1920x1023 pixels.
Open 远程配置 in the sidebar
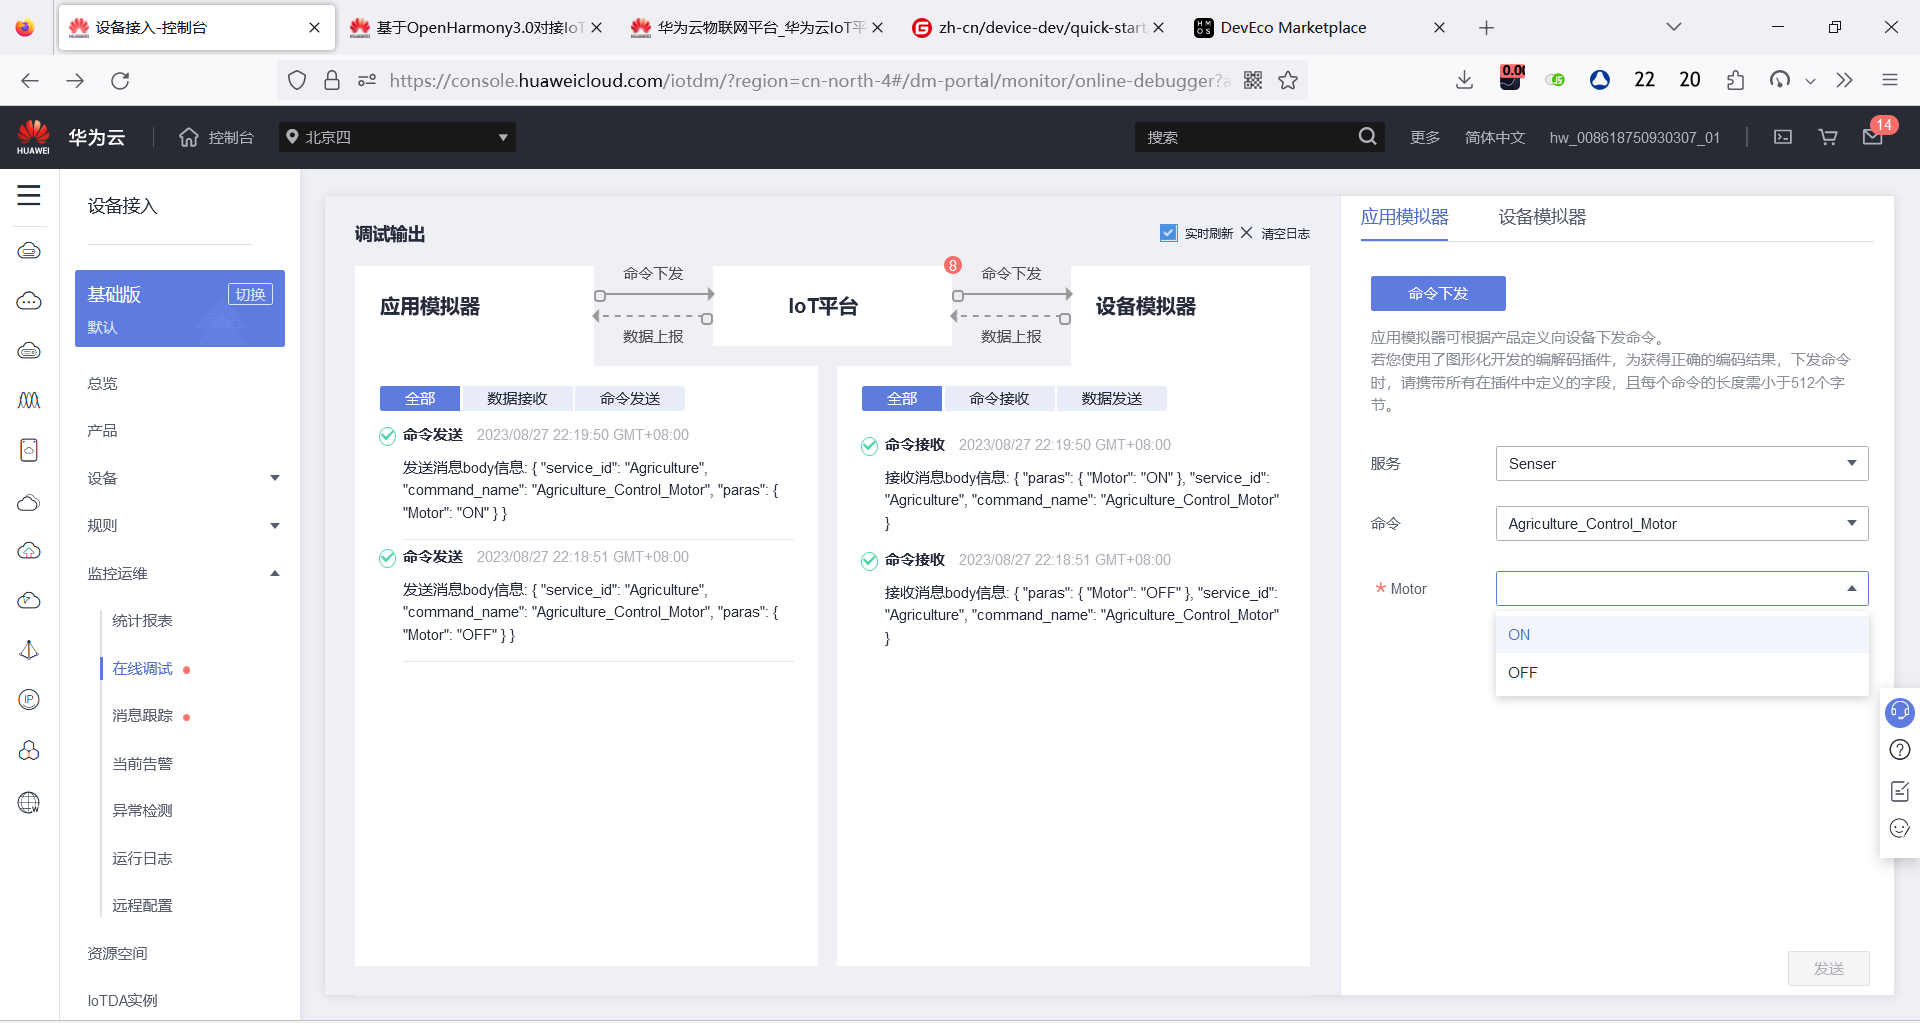[142, 906]
